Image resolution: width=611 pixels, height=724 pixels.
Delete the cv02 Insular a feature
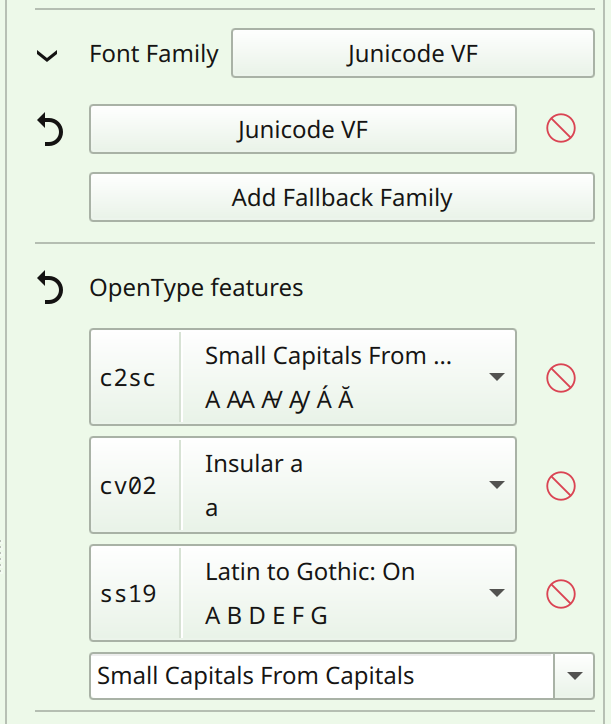click(561, 486)
